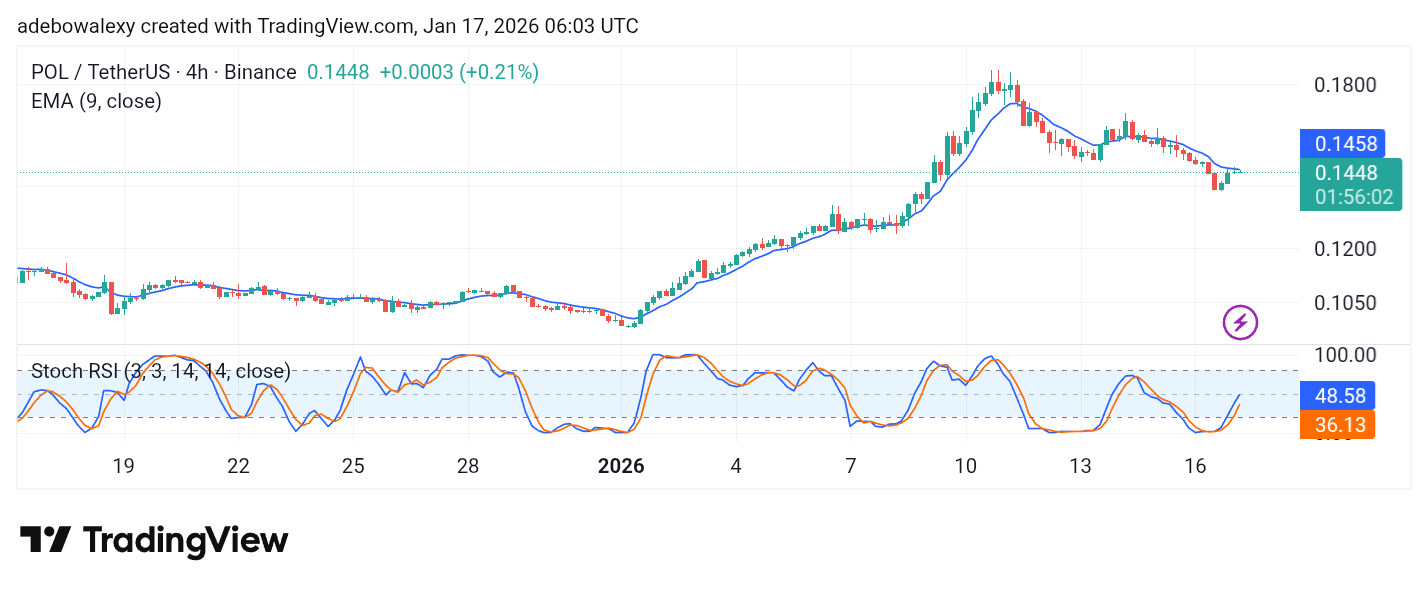Click the Stoch RSI indicator label
The height and width of the screenshot is (591, 1428).
161,371
